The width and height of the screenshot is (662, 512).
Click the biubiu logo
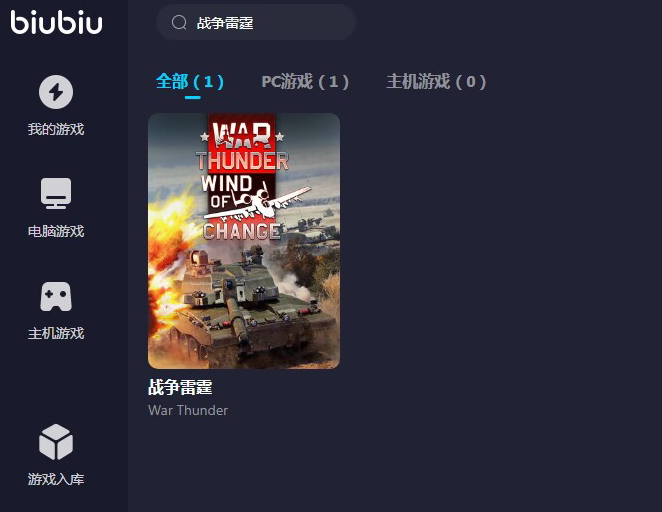(x=57, y=22)
